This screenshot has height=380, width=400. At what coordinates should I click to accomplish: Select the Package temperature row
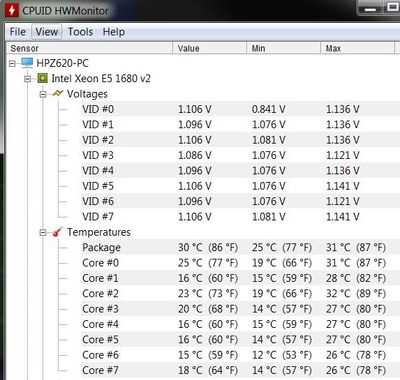pos(240,247)
